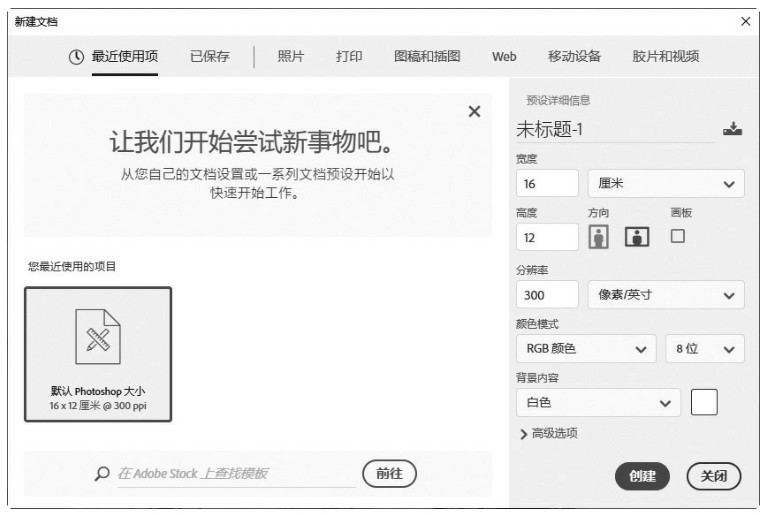
Task: Click the save preset icon beside 未标题-1
Action: 732,129
